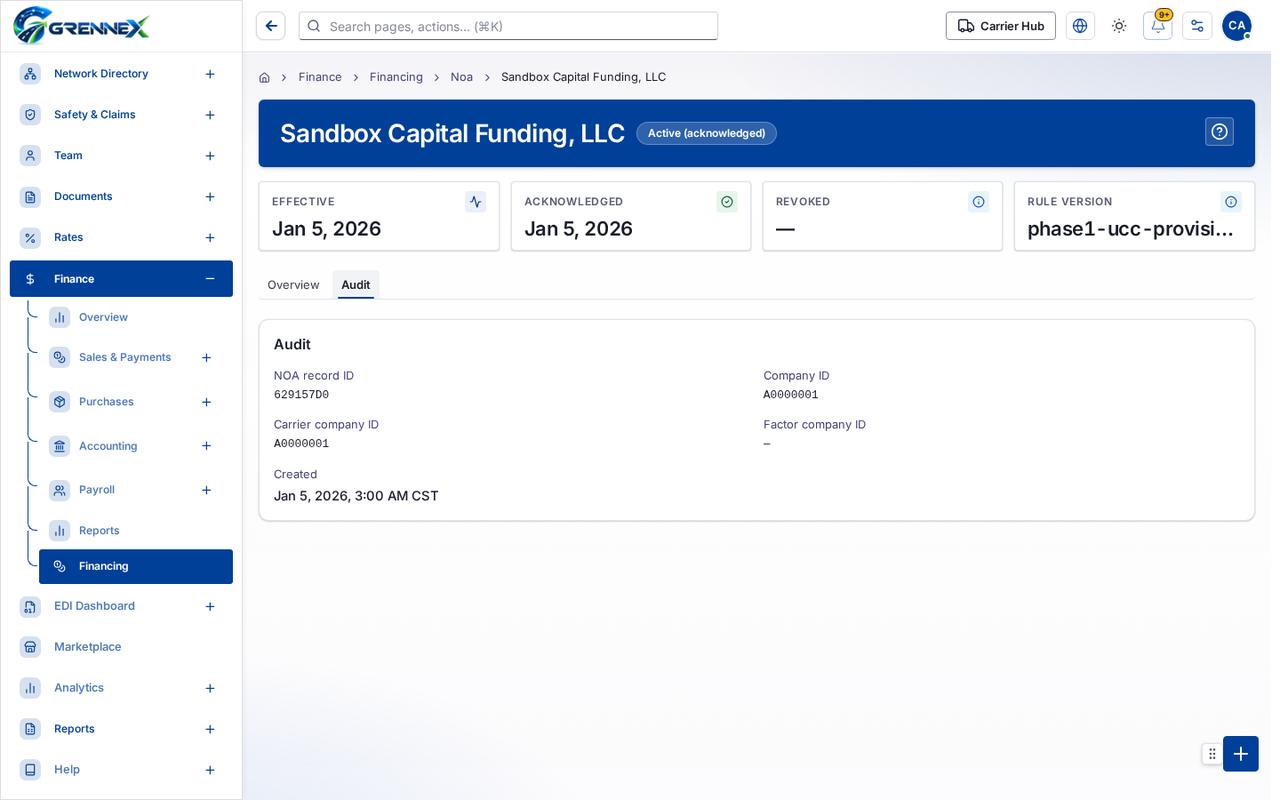Click the help question mark icon in banner
Screen dimensions: 1280x800
click(1219, 132)
